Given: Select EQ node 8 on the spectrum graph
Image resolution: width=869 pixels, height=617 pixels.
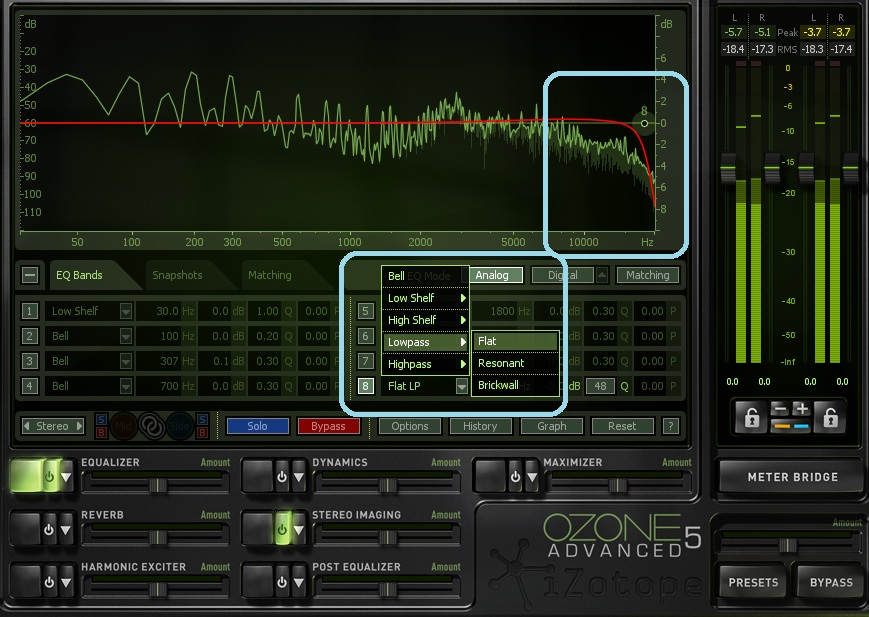Looking at the screenshot, I should (x=644, y=123).
